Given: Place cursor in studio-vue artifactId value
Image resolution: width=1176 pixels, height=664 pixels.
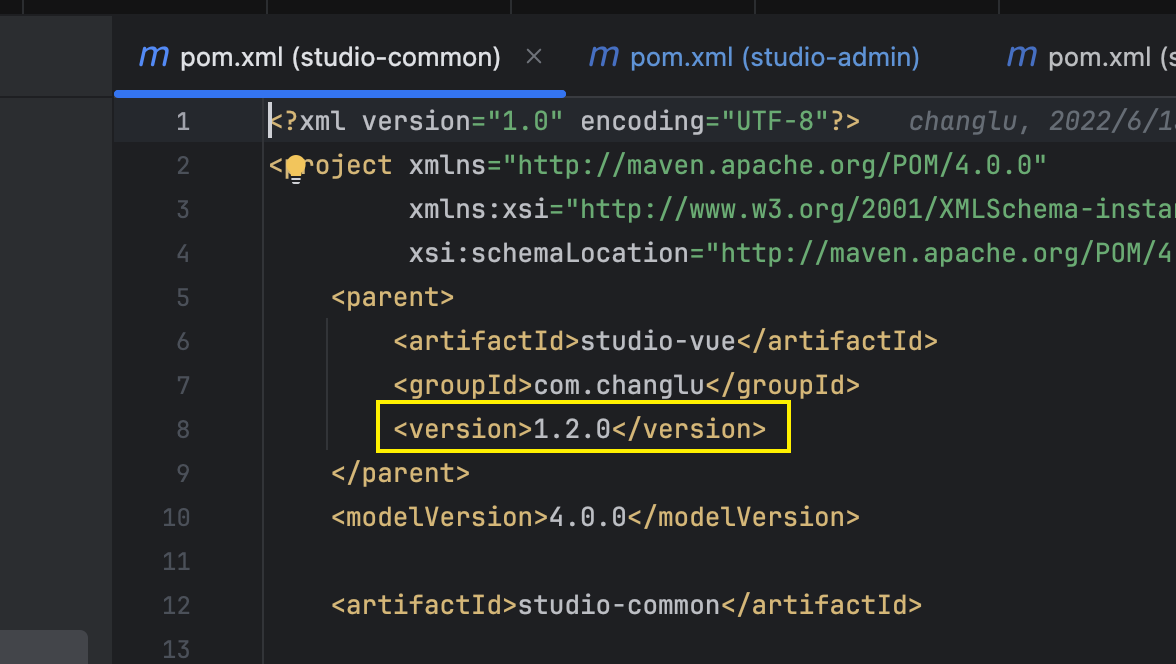Looking at the screenshot, I should [x=658, y=341].
